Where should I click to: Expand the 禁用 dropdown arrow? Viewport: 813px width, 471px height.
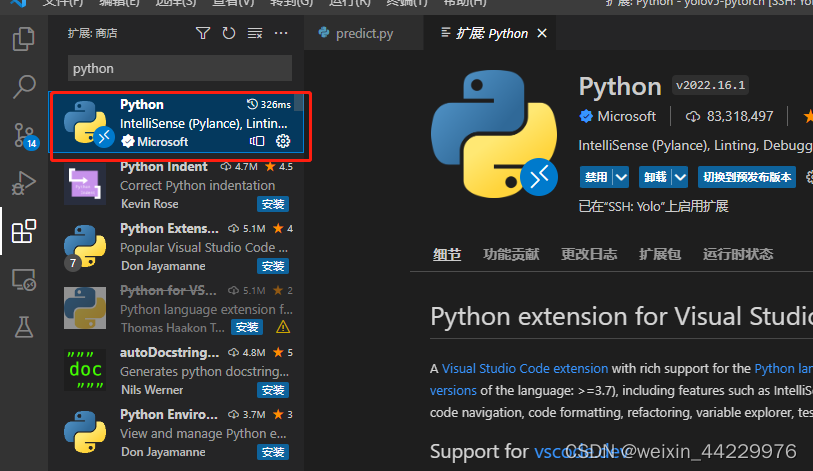[x=621, y=177]
